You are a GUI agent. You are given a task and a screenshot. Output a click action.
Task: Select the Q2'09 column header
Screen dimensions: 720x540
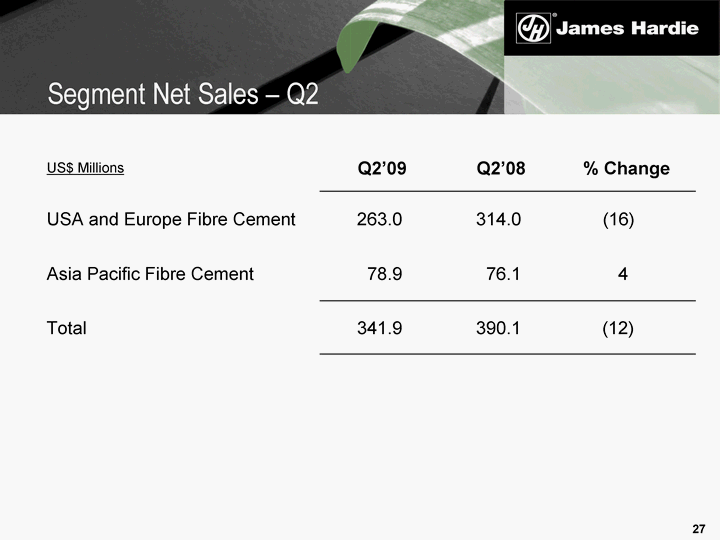382,168
